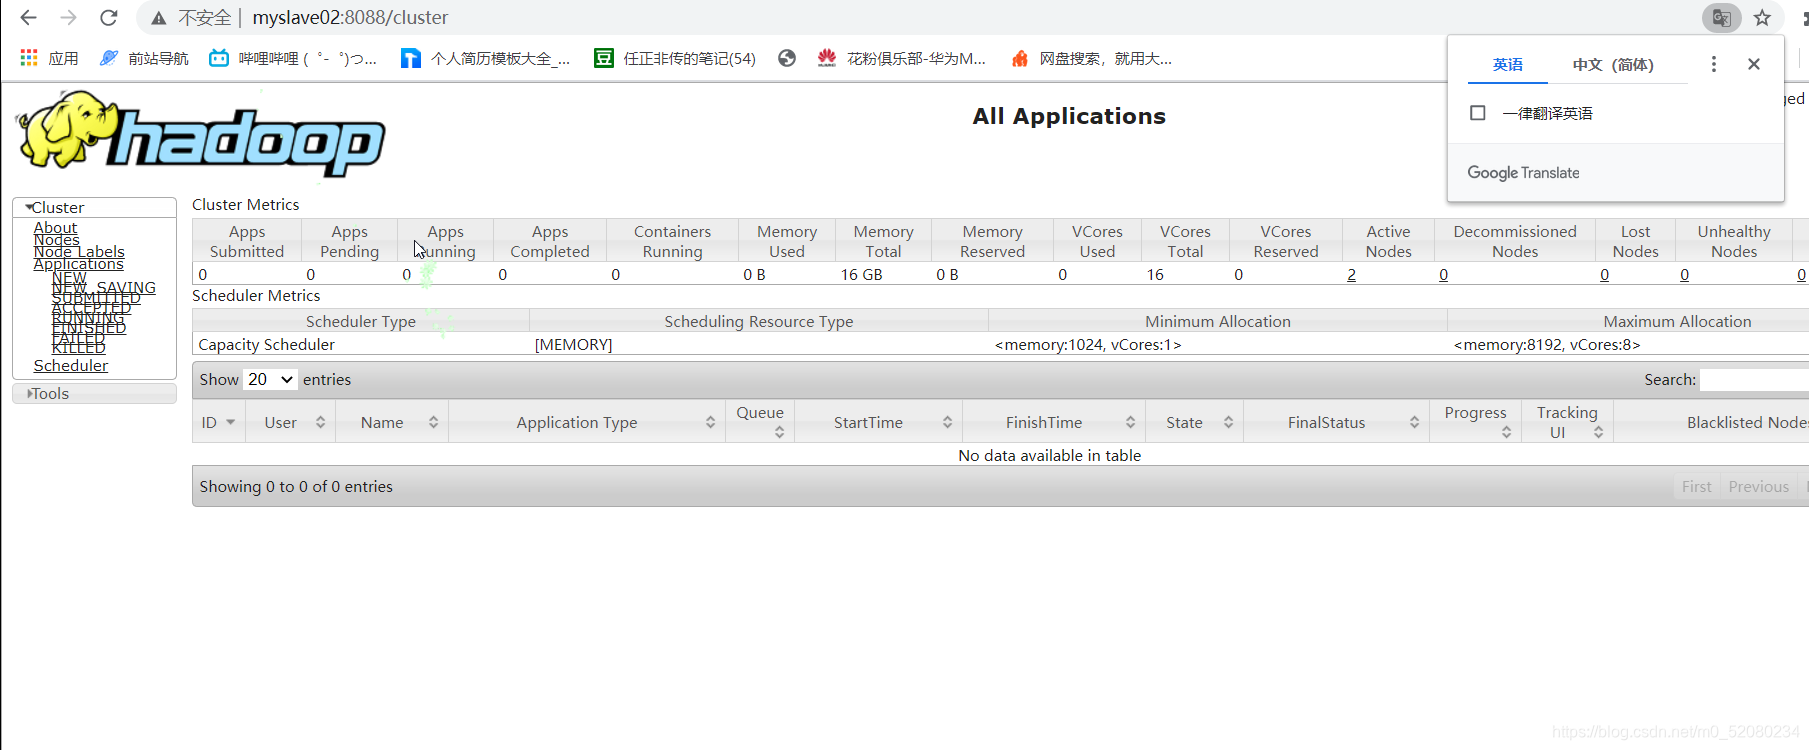
Task: Filter applications by SUBMITTED state
Action: coord(96,298)
